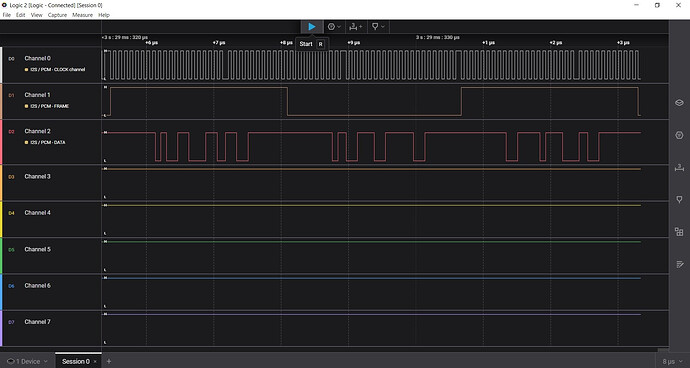This screenshot has width=690, height=368.
Task: Open the Capture menu
Action: click(57, 15)
